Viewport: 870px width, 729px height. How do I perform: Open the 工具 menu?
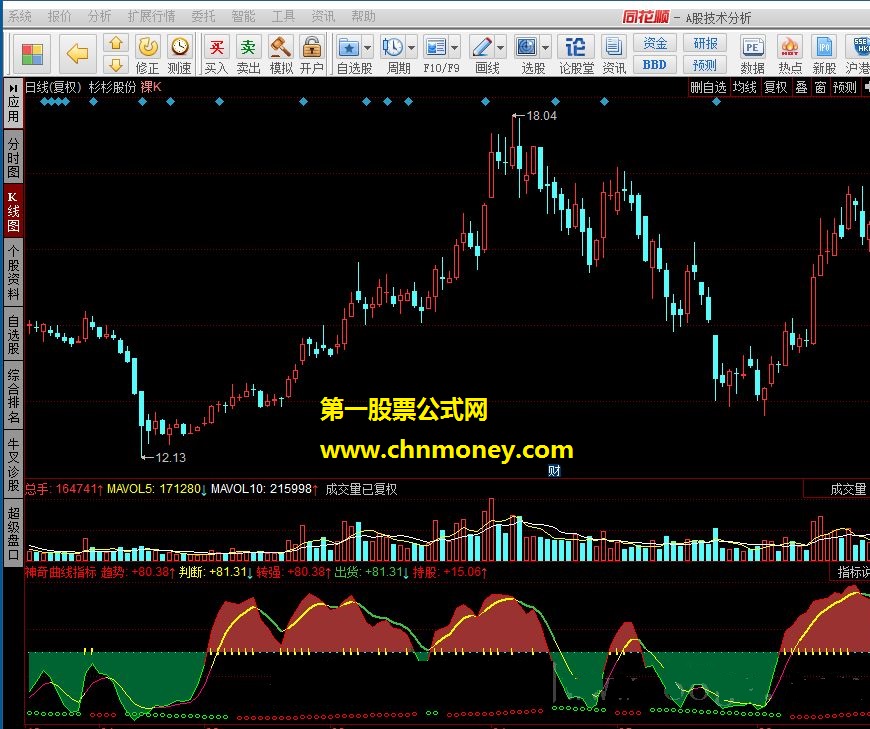tap(283, 17)
